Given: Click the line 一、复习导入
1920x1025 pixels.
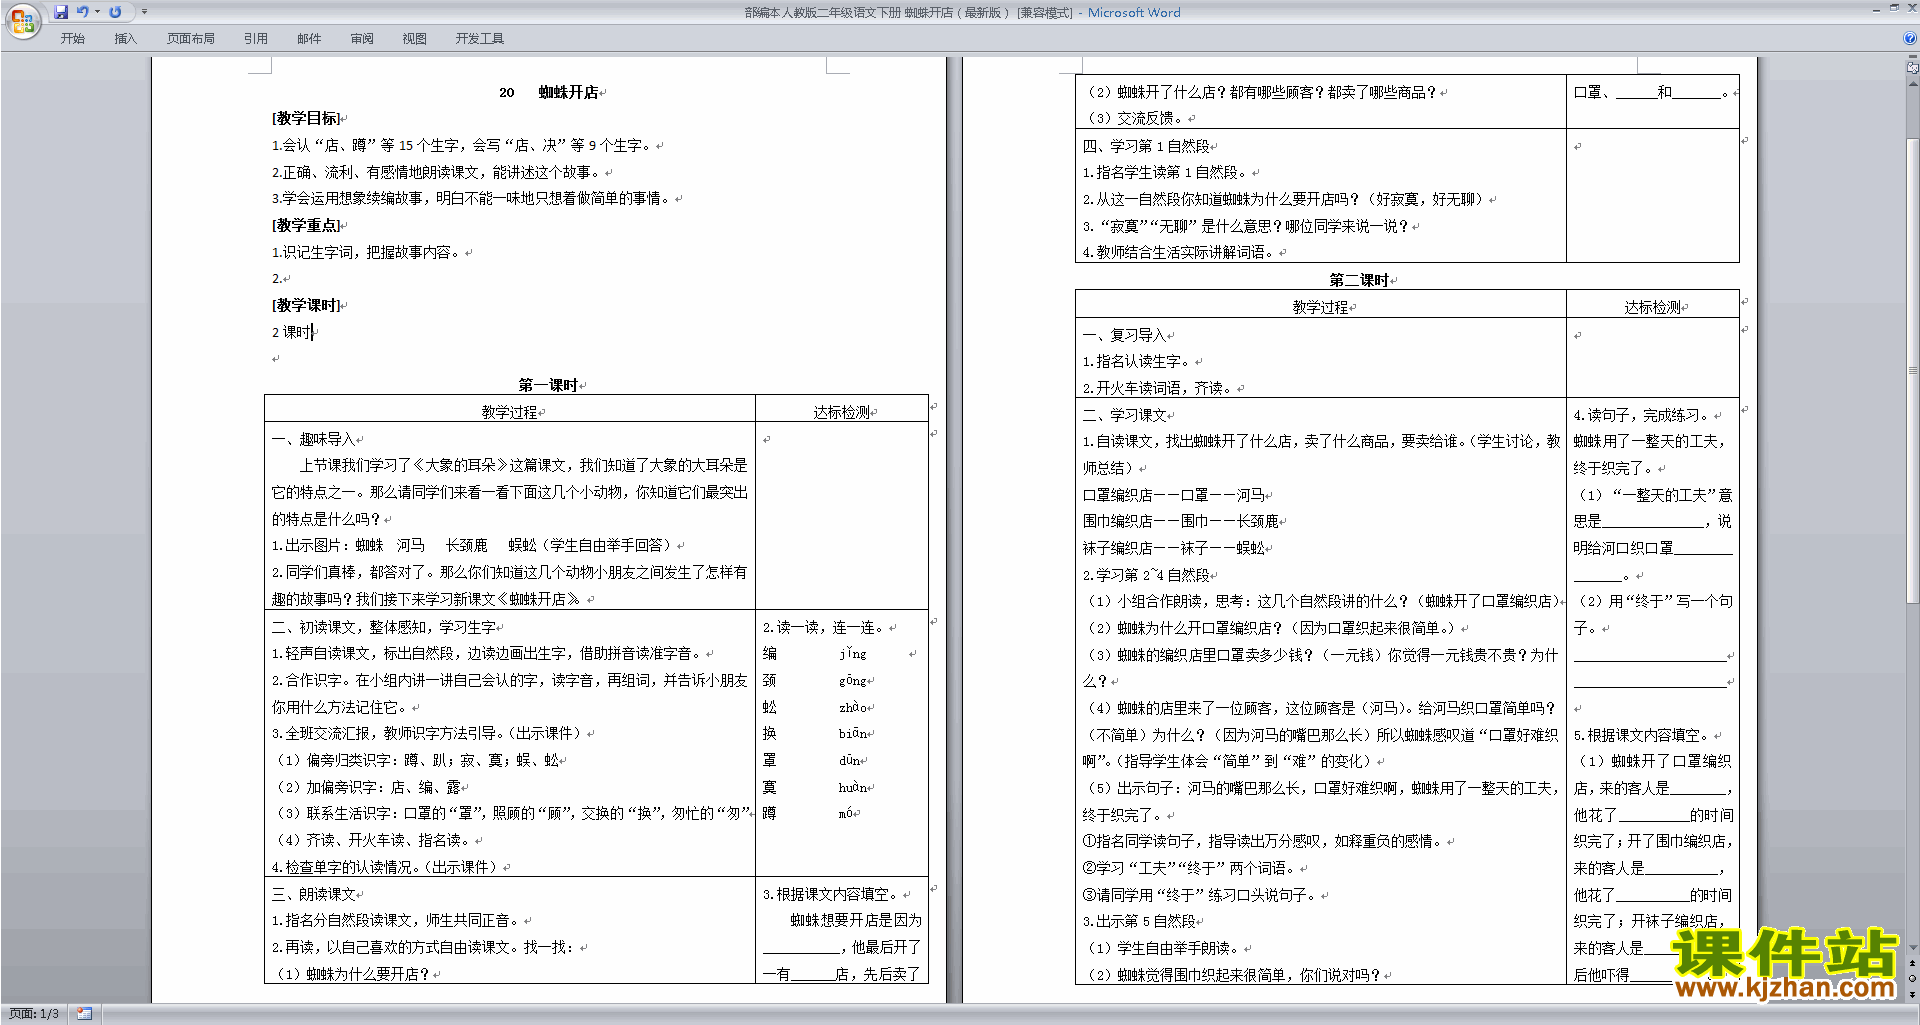Looking at the screenshot, I should click(1124, 335).
